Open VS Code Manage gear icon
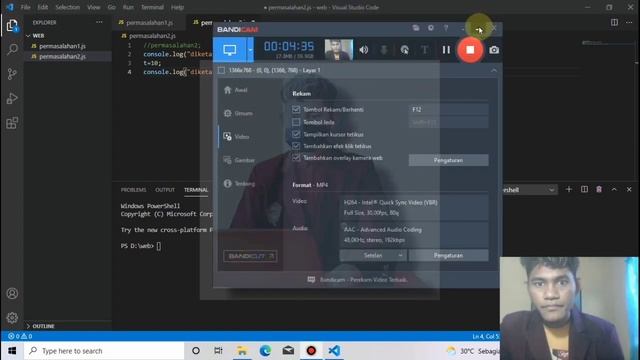Viewport: 640px width, 360px height. [x=12, y=318]
